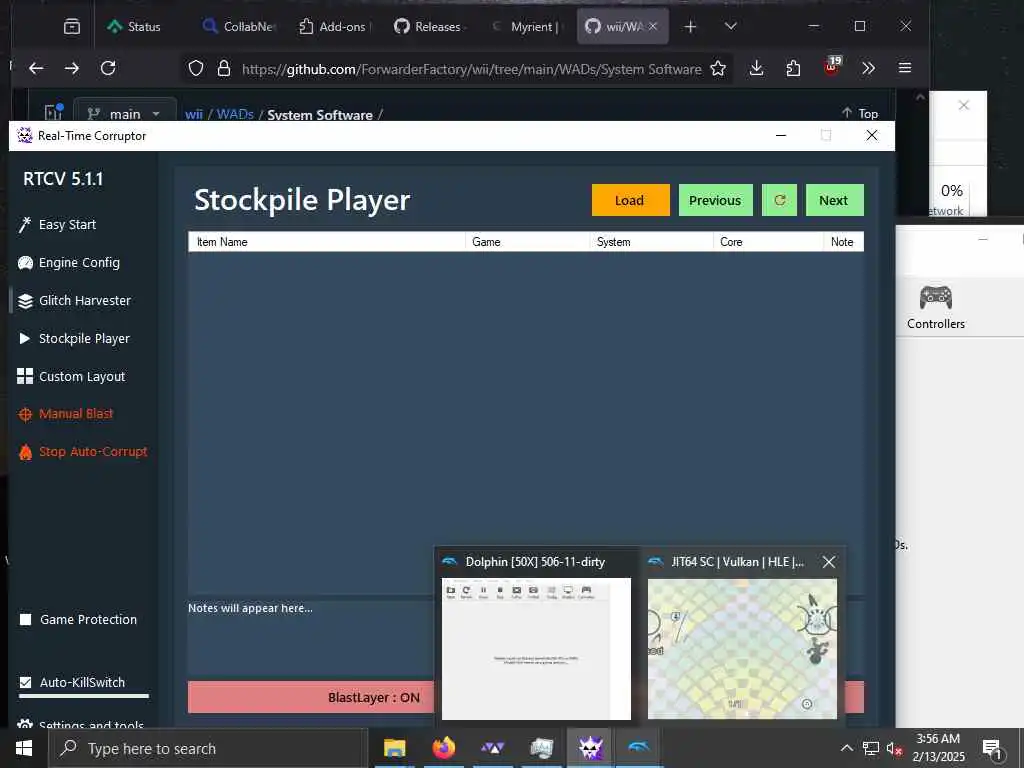The width and height of the screenshot is (1024, 768).
Task: Click the GitHub URL address bar
Action: point(472,69)
